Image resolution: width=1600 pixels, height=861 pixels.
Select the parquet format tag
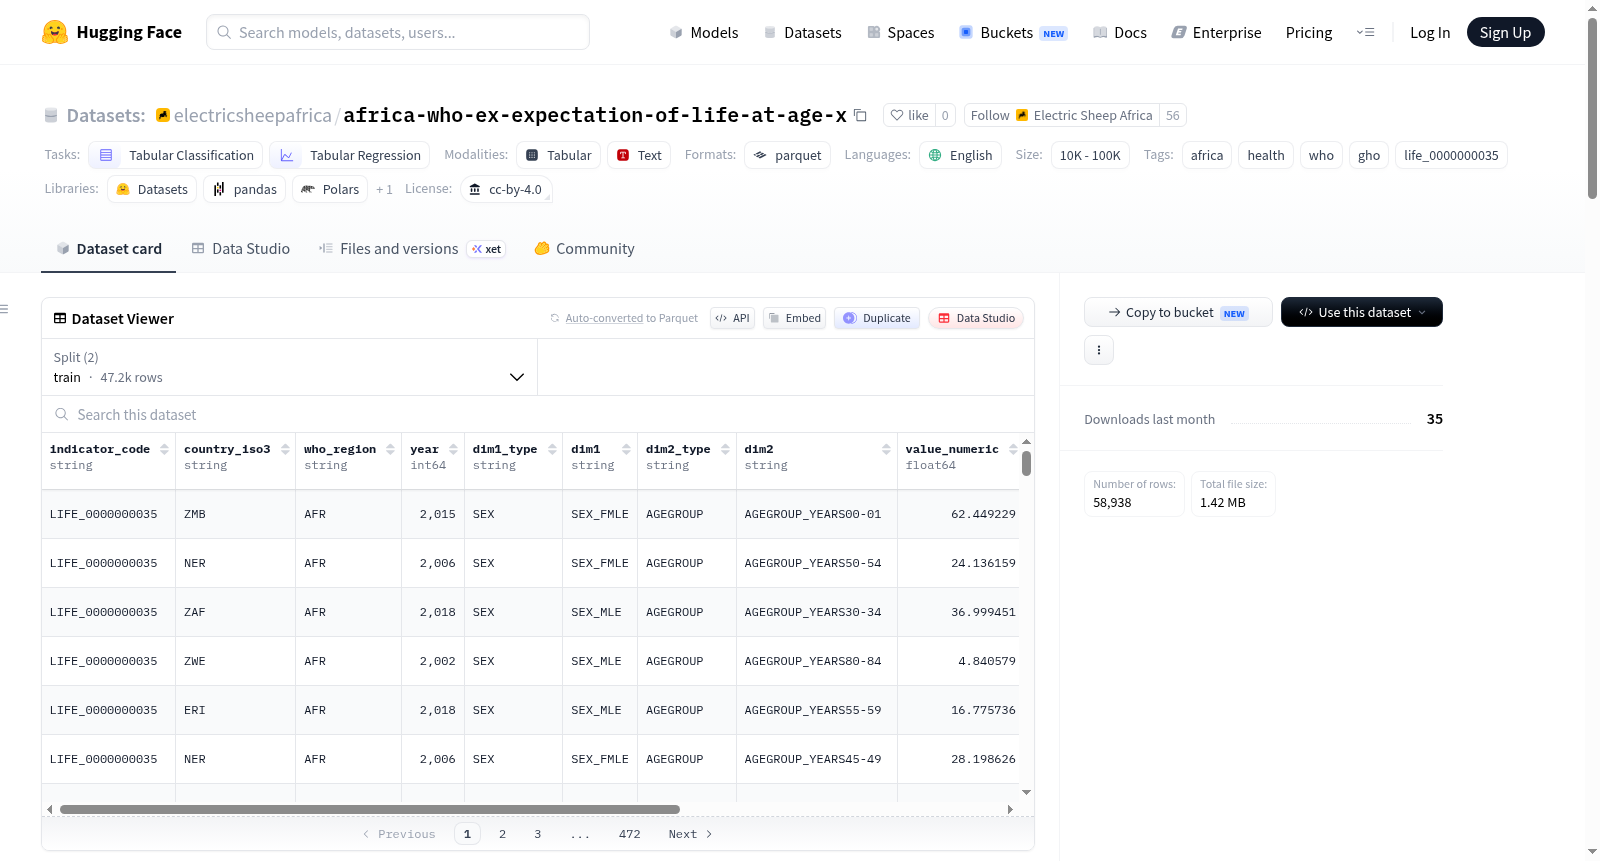pos(787,155)
